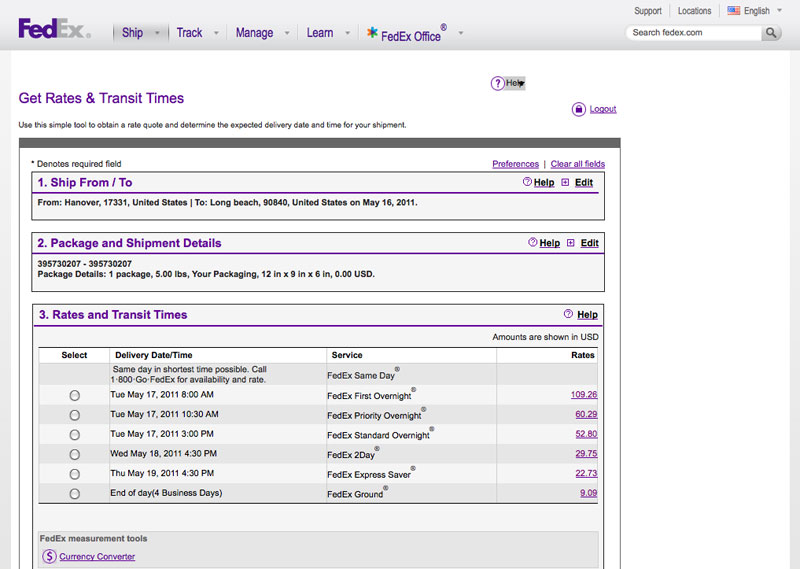Open the Manage menu dropdown arrow
This screenshot has width=800, height=569.
click(x=287, y=33)
